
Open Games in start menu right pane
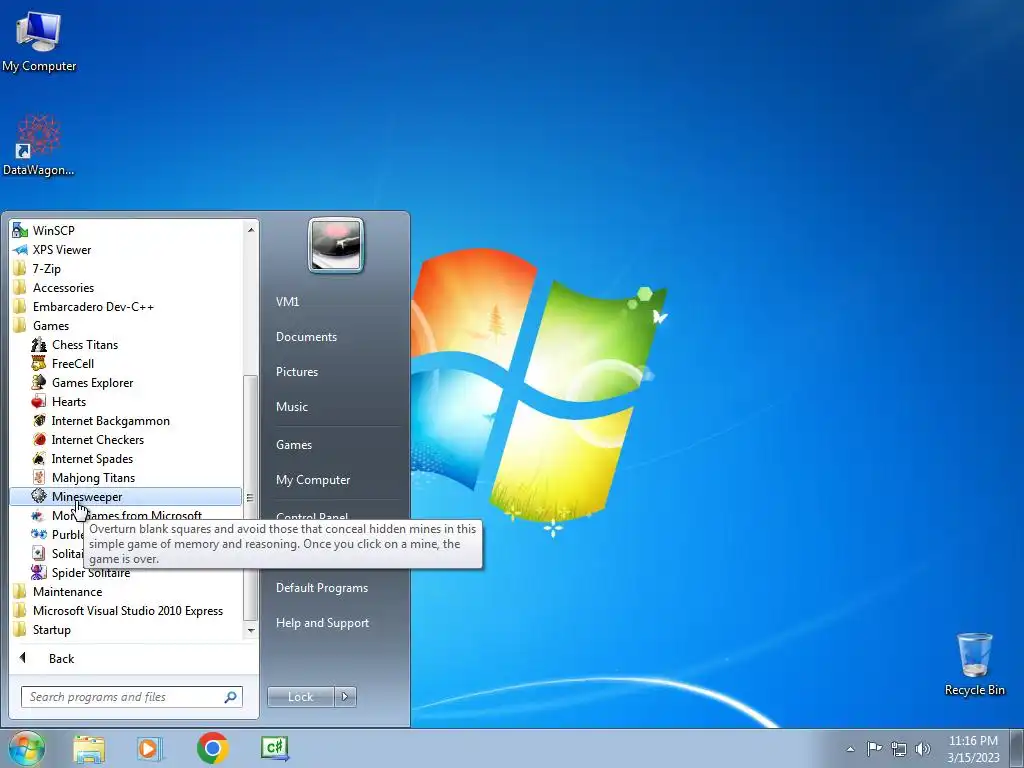(x=294, y=445)
